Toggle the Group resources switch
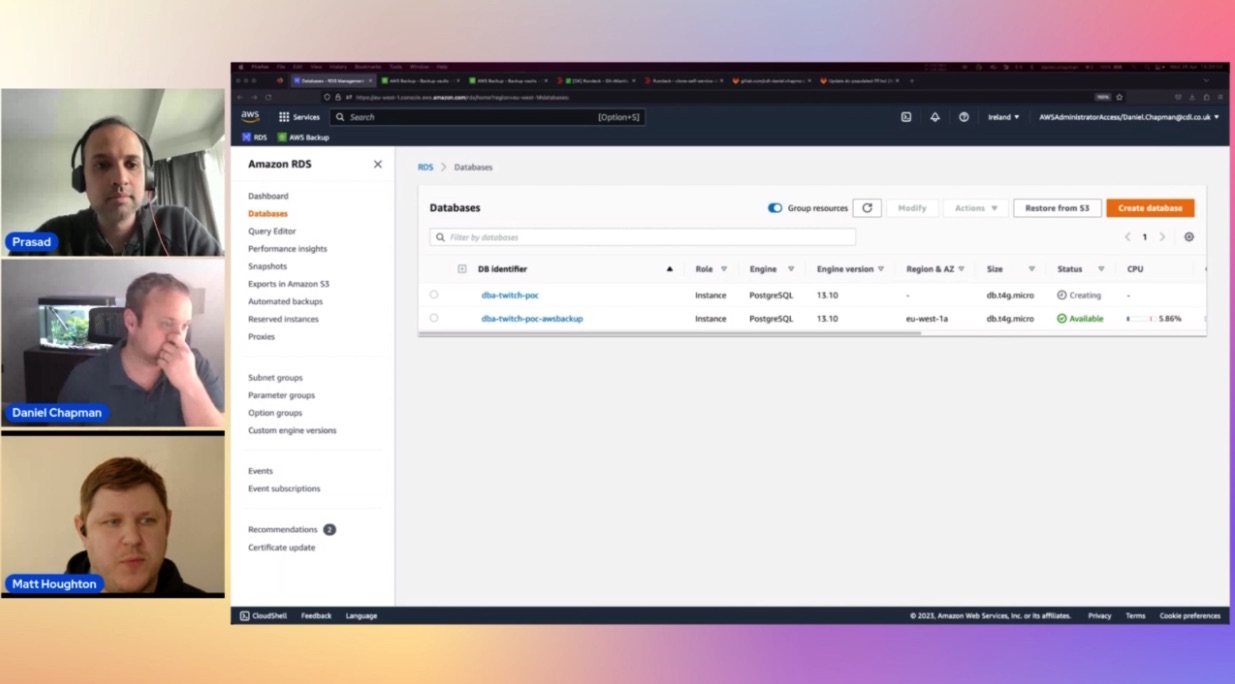The width and height of the screenshot is (1235, 684). click(775, 208)
